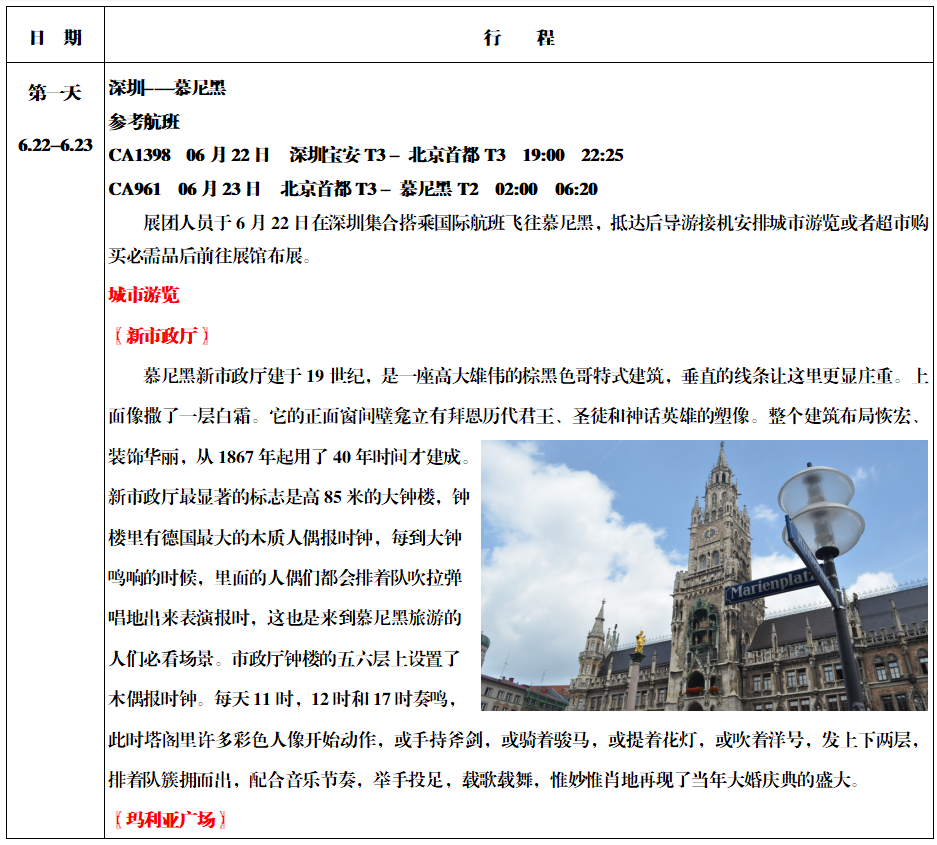This screenshot has width=937, height=845.
Task: Select the red 城市游览 heading
Action: pyautogui.click(x=144, y=295)
